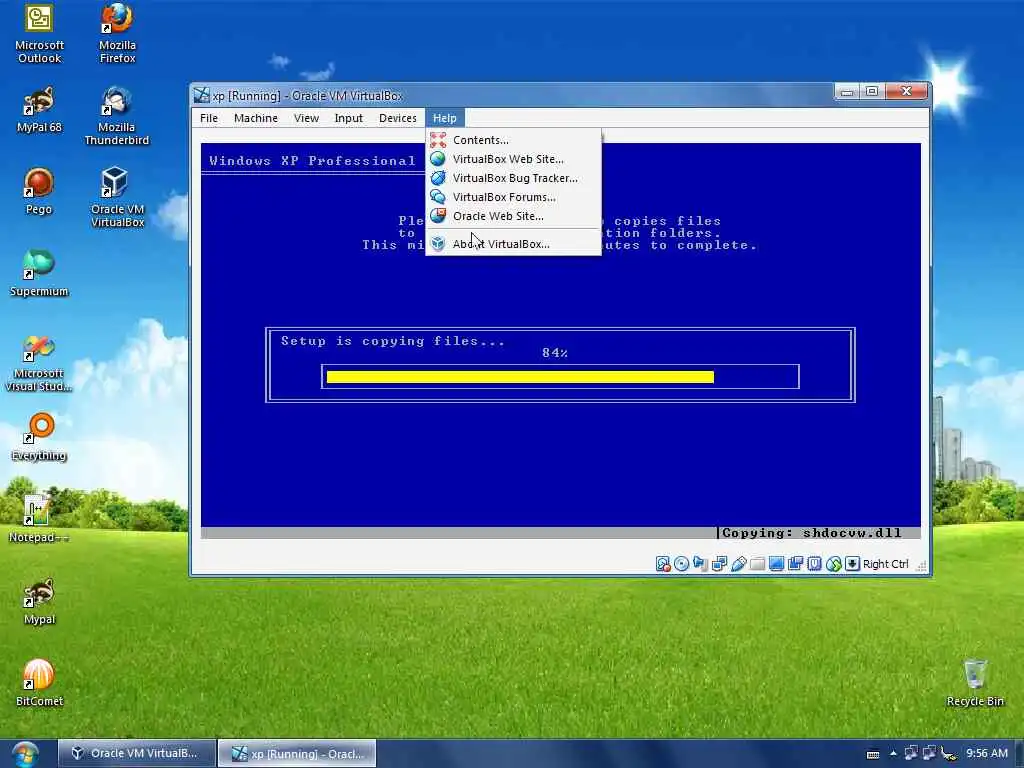This screenshot has height=768, width=1024.
Task: Select the Recycle Bin desktop icon
Action: click(x=975, y=684)
